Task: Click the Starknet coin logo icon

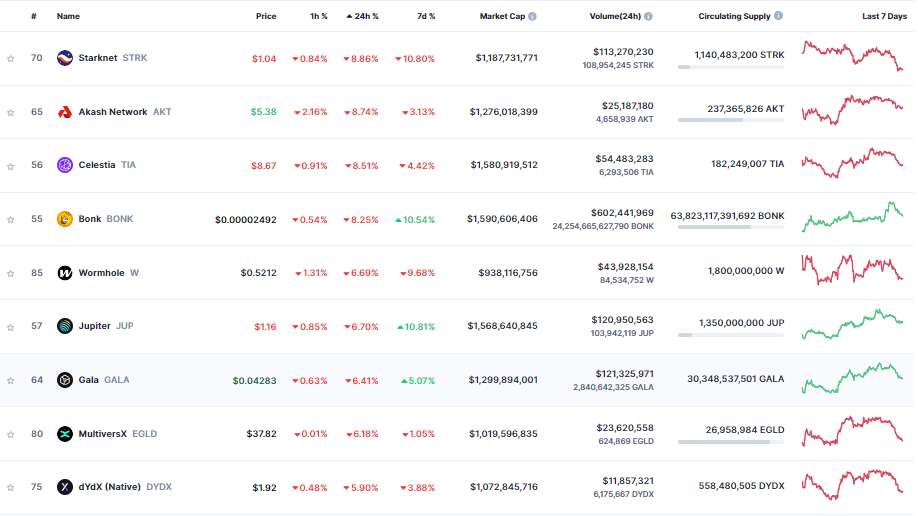Action: pyautogui.click(x=64, y=58)
